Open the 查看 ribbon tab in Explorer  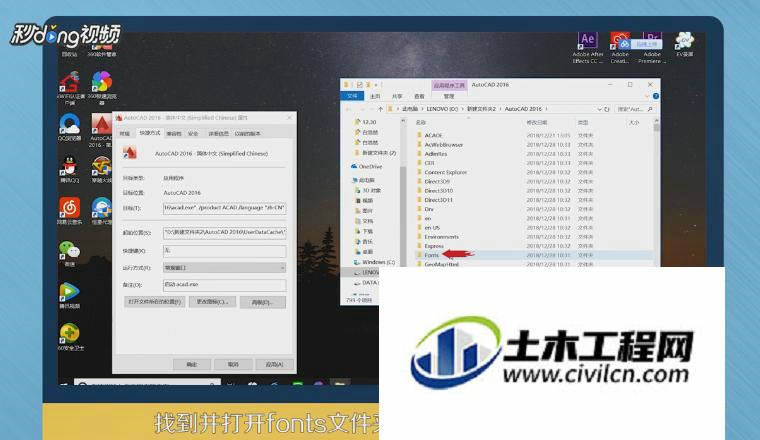(x=419, y=96)
